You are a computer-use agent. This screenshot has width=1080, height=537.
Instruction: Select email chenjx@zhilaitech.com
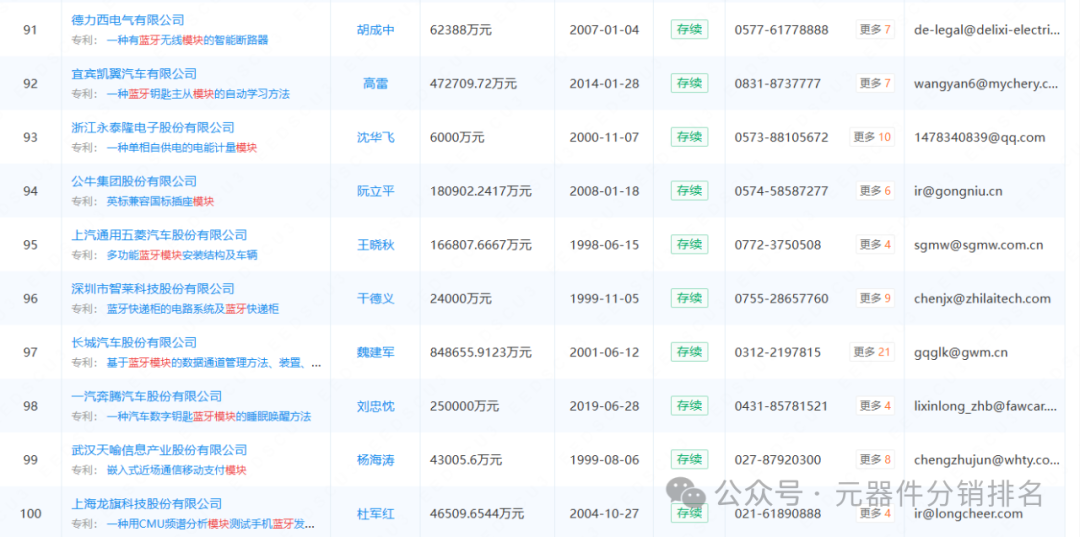(982, 299)
